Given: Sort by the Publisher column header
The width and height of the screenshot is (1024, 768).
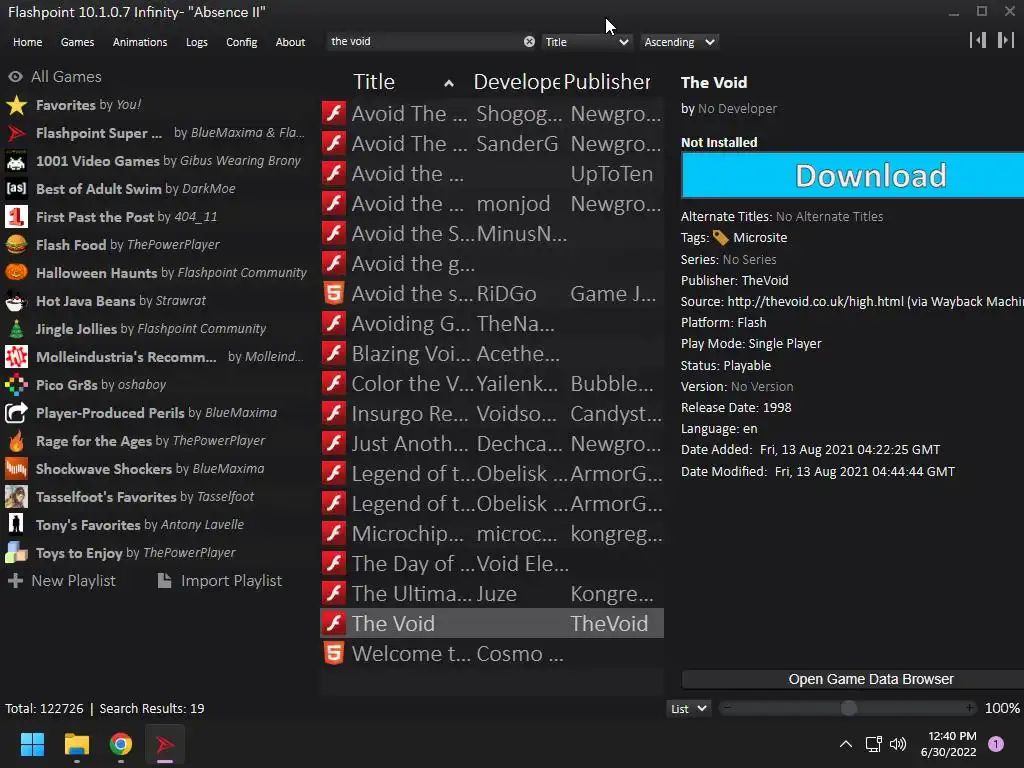Looking at the screenshot, I should click(607, 82).
